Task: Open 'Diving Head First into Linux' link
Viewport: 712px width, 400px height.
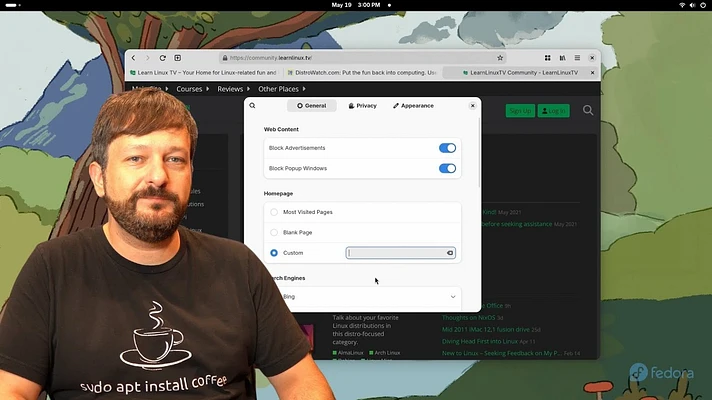Action: click(x=480, y=341)
